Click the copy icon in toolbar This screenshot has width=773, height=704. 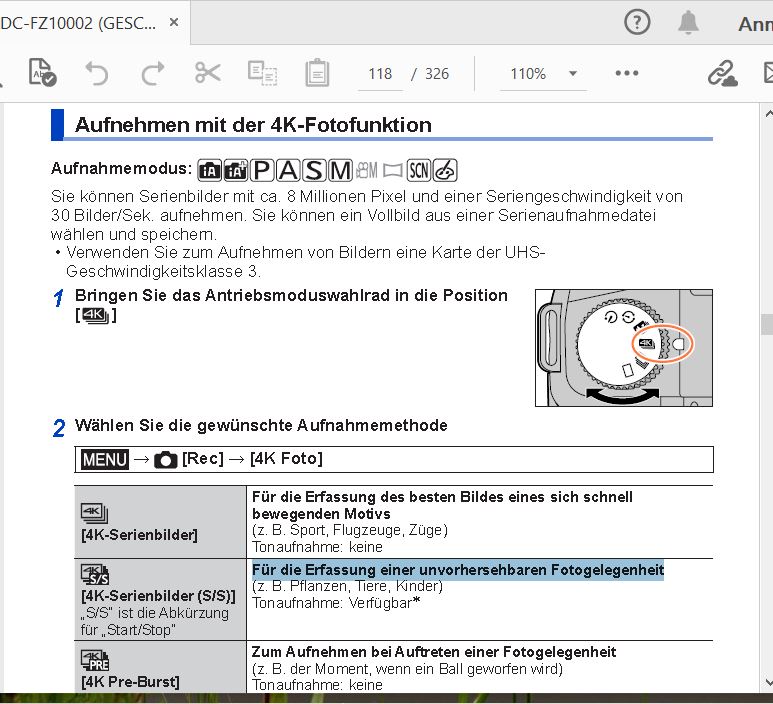pyautogui.click(x=262, y=73)
